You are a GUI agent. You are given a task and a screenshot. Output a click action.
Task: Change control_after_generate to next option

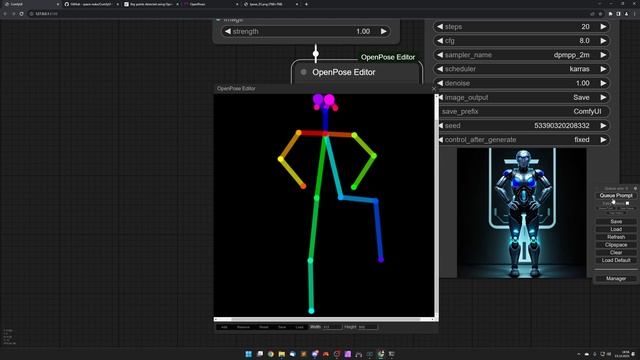pyautogui.click(x=603, y=140)
